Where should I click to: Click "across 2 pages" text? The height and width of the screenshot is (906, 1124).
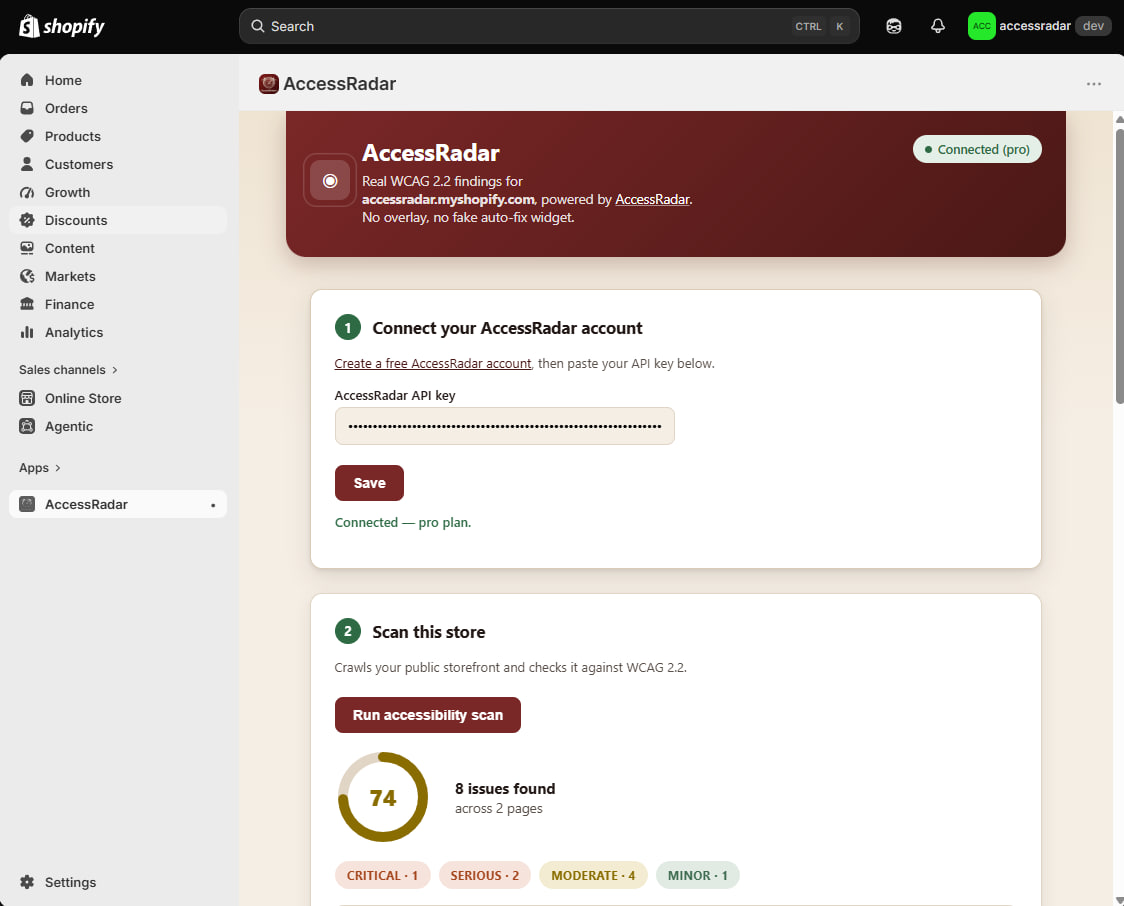coord(498,809)
